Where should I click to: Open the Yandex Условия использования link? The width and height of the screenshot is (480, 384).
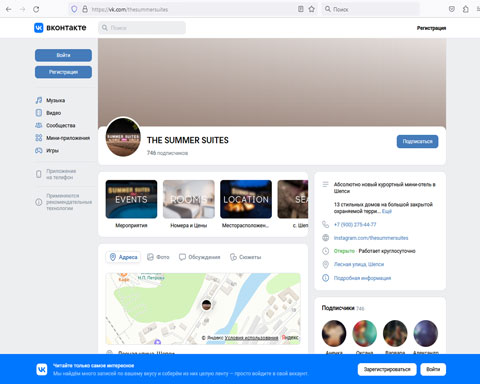(251, 338)
